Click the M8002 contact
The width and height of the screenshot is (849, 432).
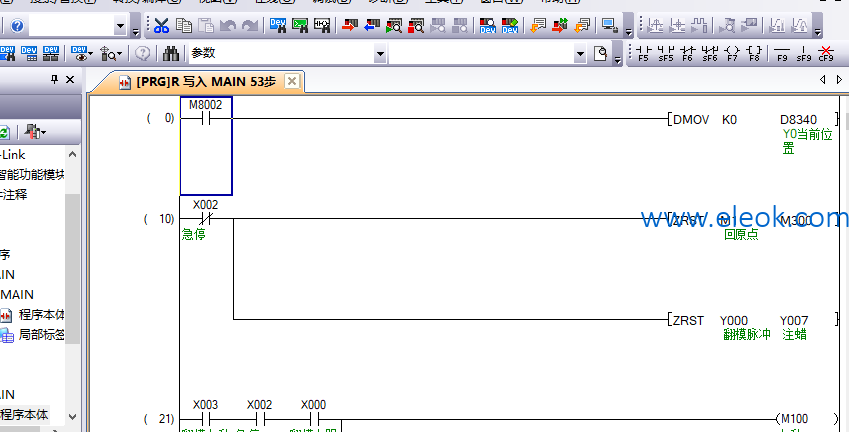click(206, 119)
